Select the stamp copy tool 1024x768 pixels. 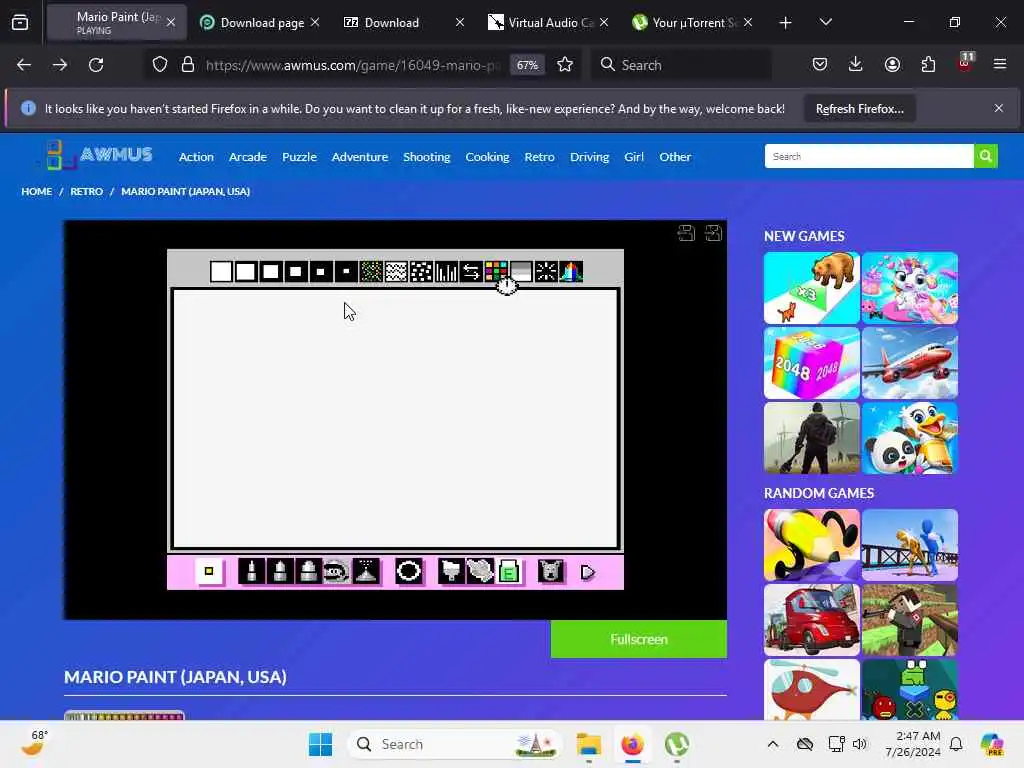click(480, 571)
